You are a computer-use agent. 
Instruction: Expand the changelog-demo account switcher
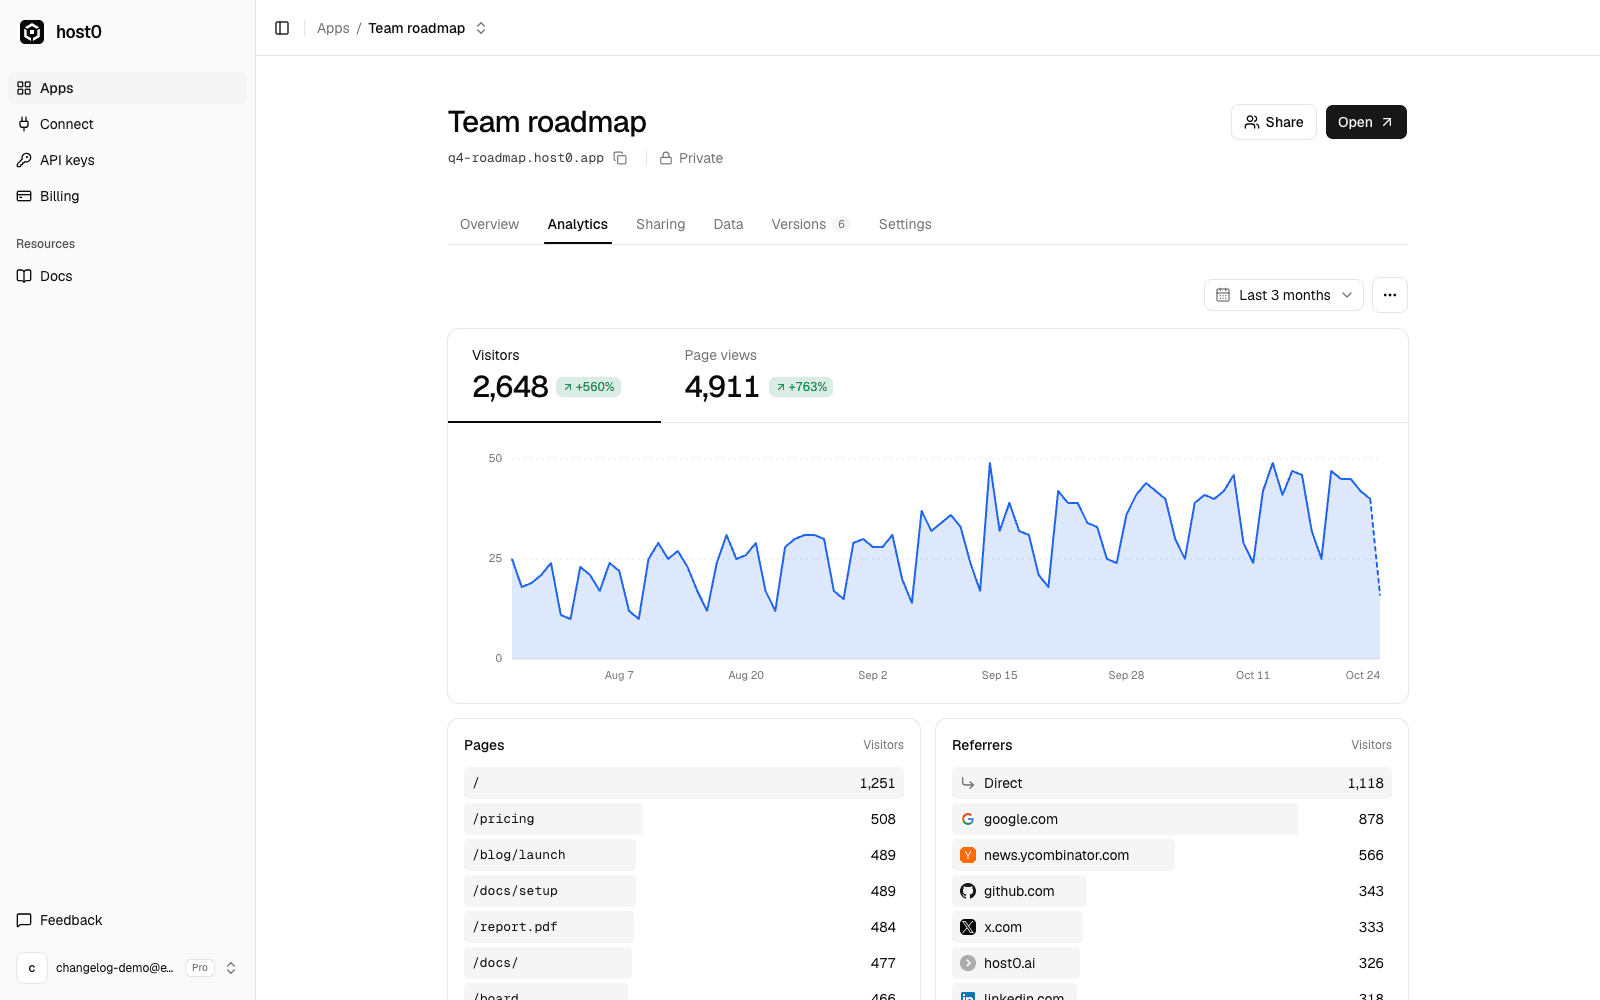click(128, 968)
